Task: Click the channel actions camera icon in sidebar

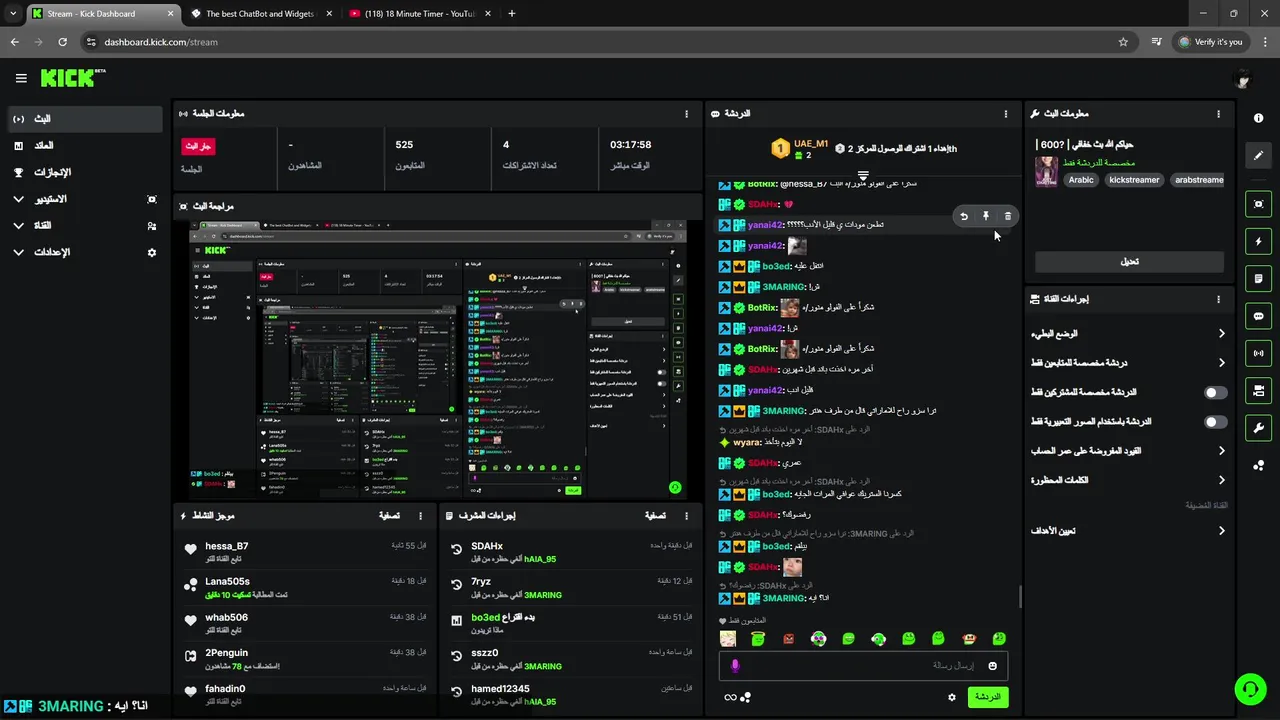Action: (x=1258, y=390)
